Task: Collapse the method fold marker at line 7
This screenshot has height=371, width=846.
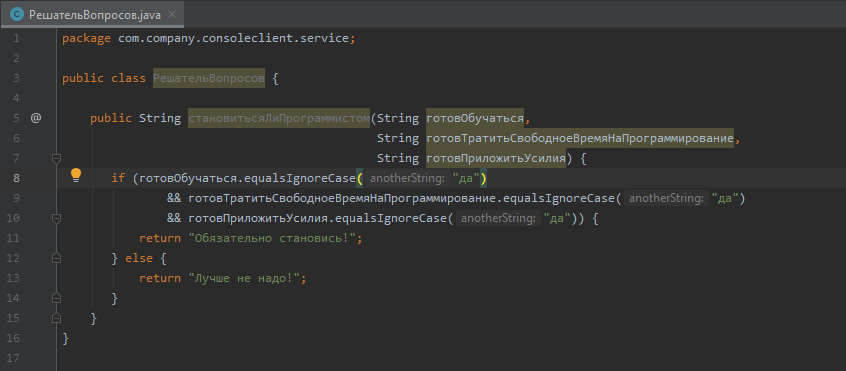Action: [56, 158]
